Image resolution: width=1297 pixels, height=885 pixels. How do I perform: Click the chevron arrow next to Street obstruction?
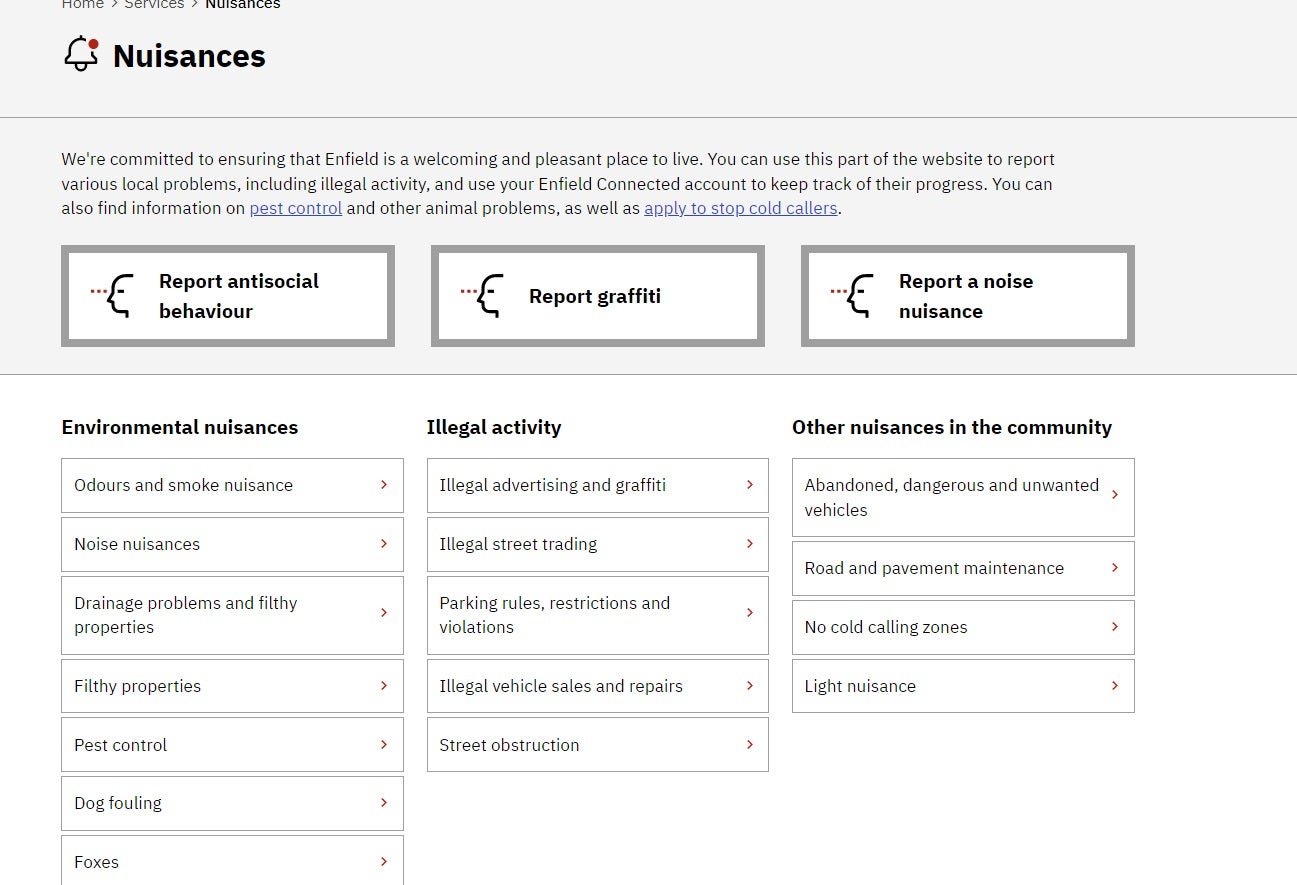coord(749,744)
